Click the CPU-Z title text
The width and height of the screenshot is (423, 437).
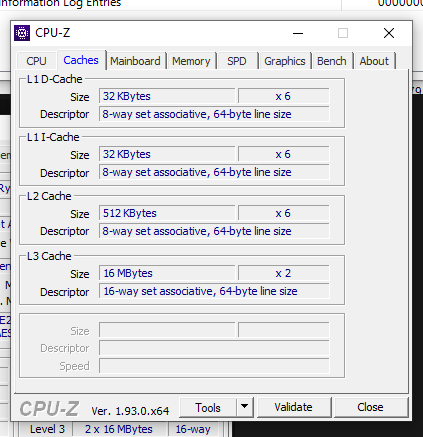(53, 33)
